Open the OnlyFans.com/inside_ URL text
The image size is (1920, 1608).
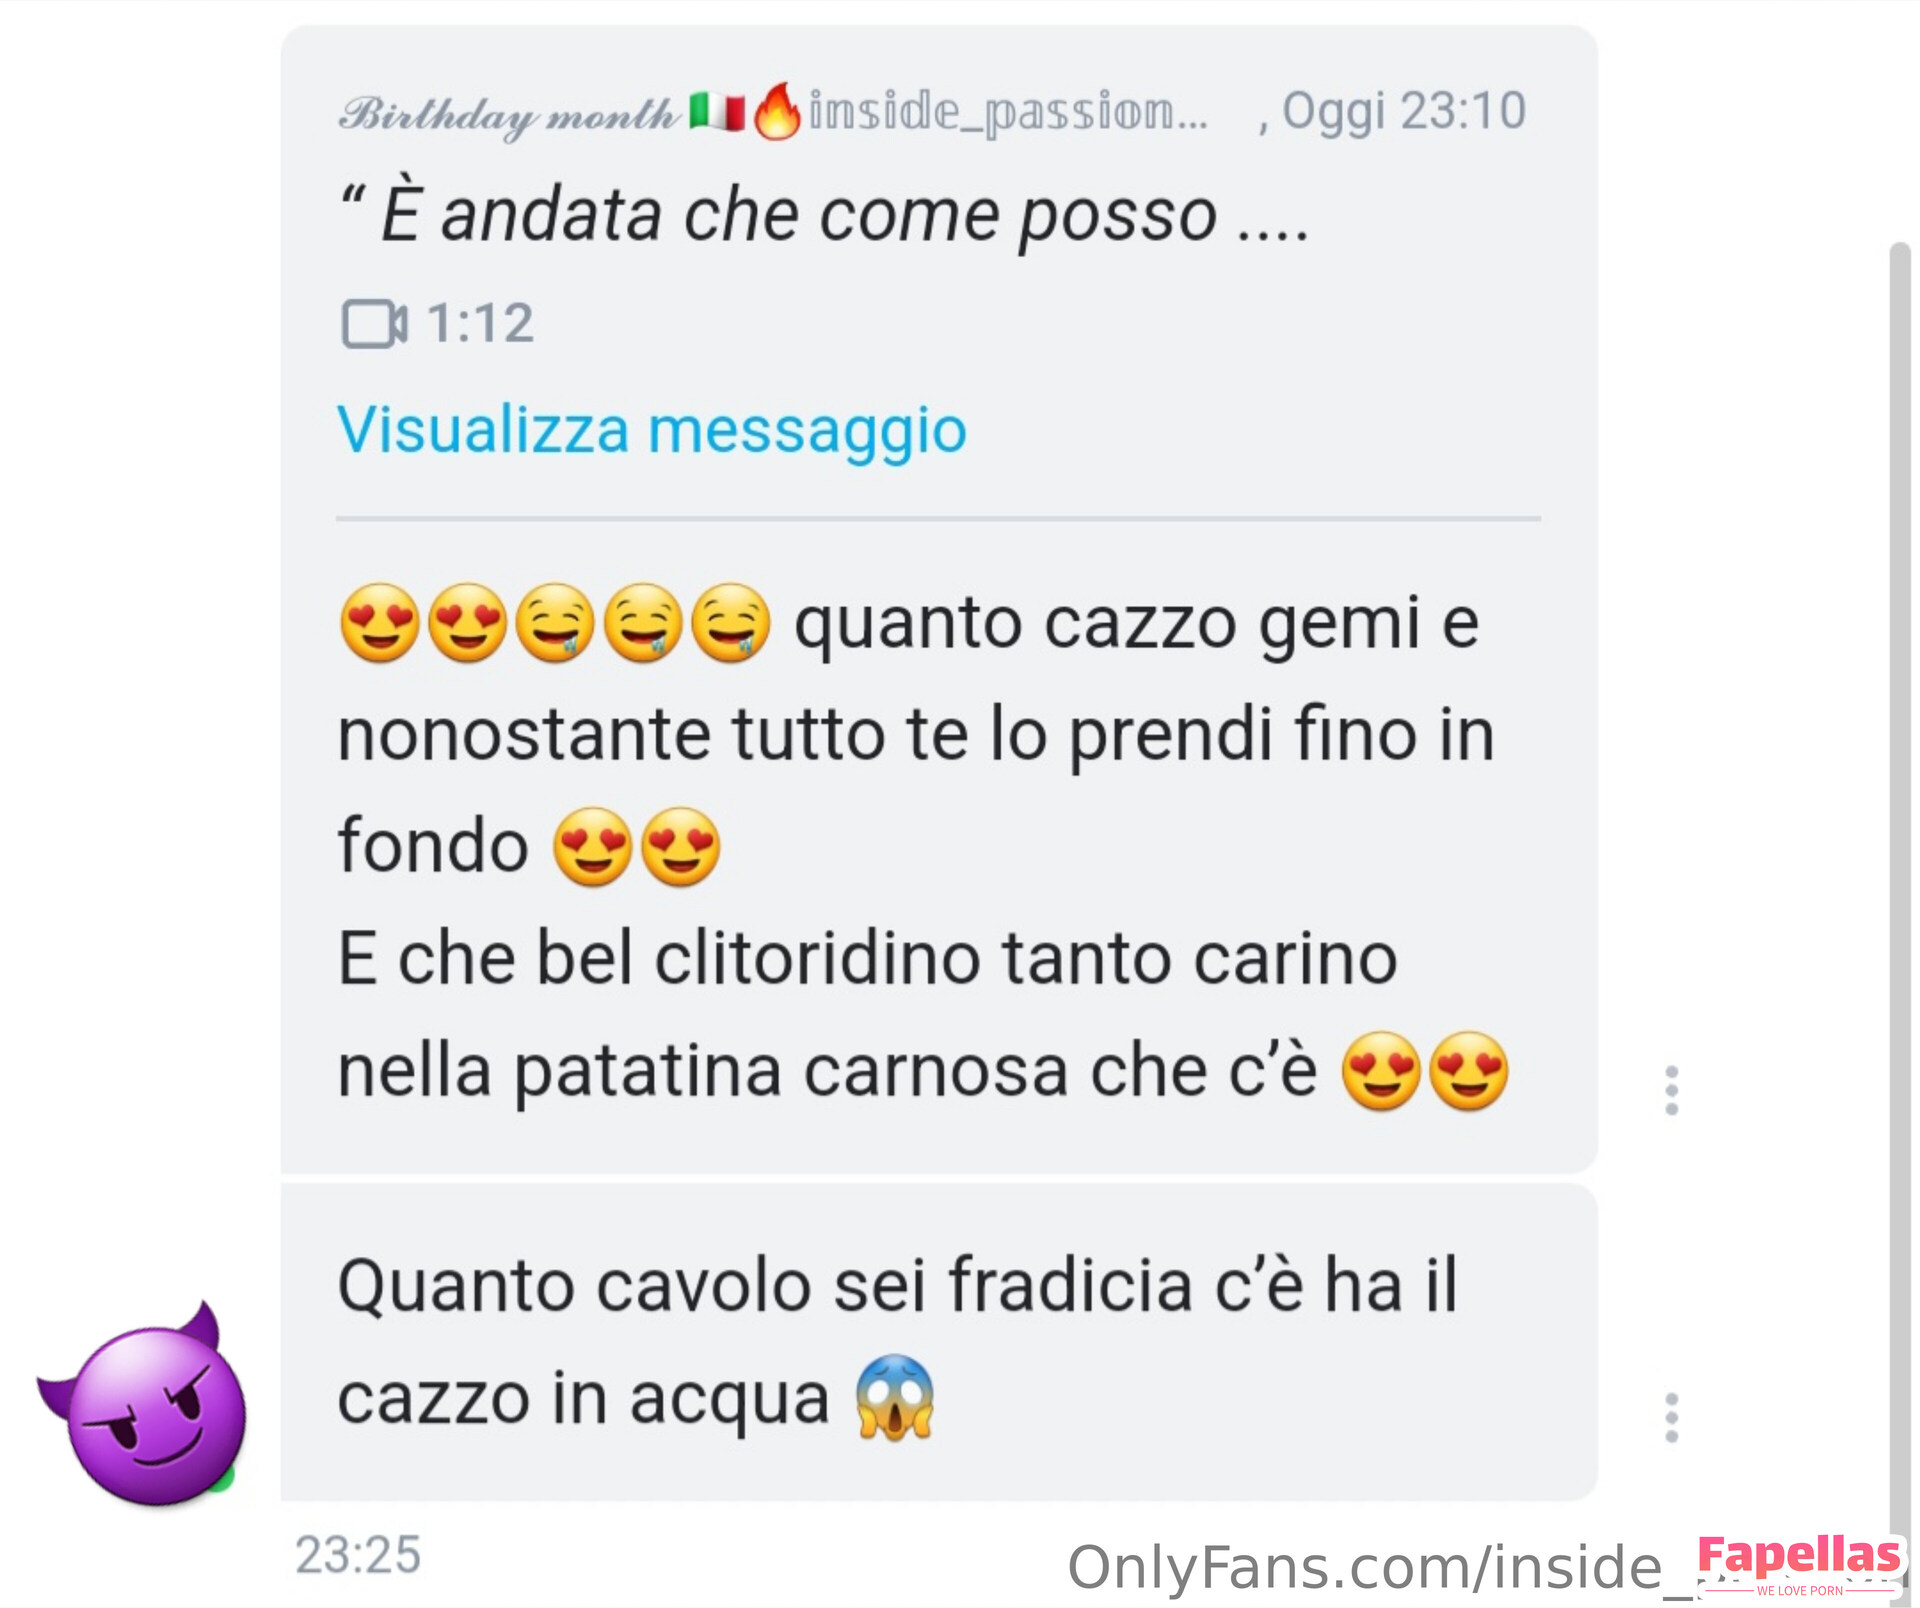[1380, 1567]
